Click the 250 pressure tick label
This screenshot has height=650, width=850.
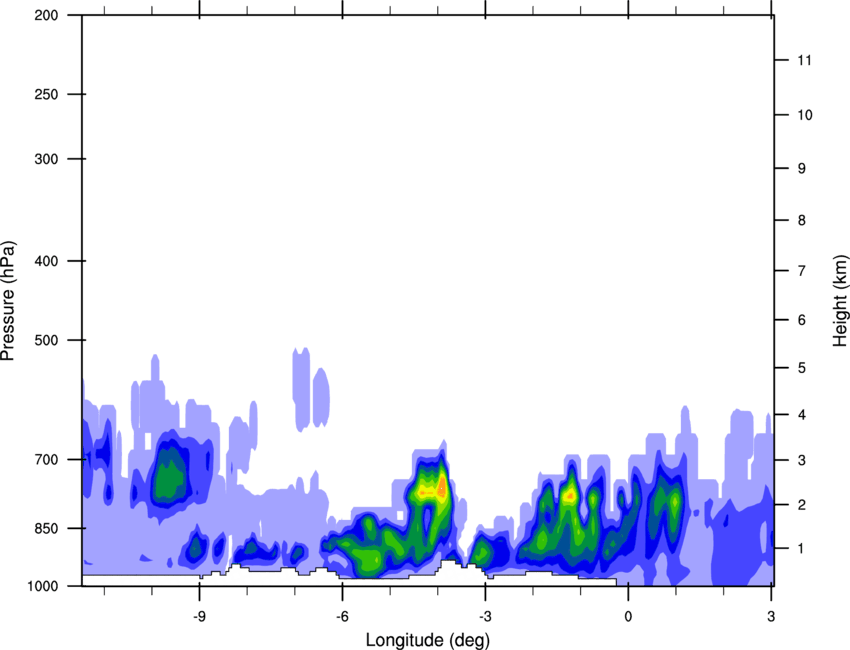[47, 94]
